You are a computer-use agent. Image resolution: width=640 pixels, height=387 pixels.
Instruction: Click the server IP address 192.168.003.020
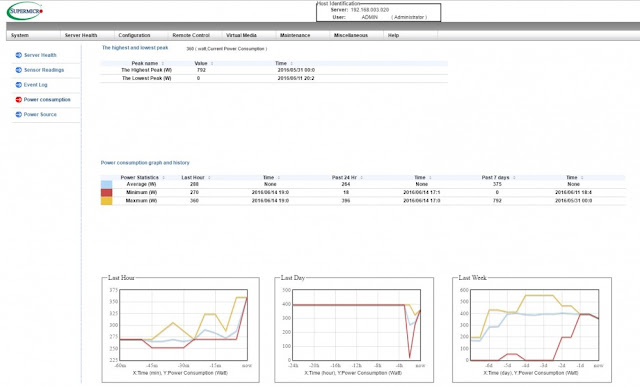[370, 10]
